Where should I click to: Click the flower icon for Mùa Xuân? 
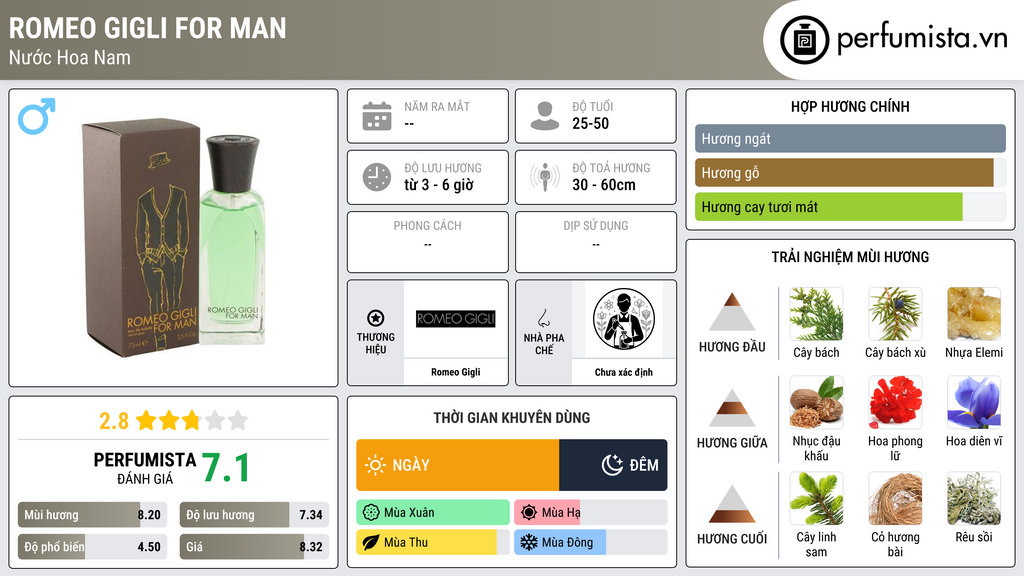(370, 512)
